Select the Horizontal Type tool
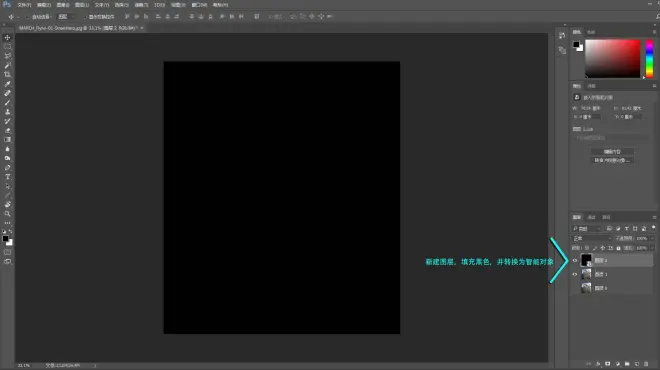 click(8, 177)
